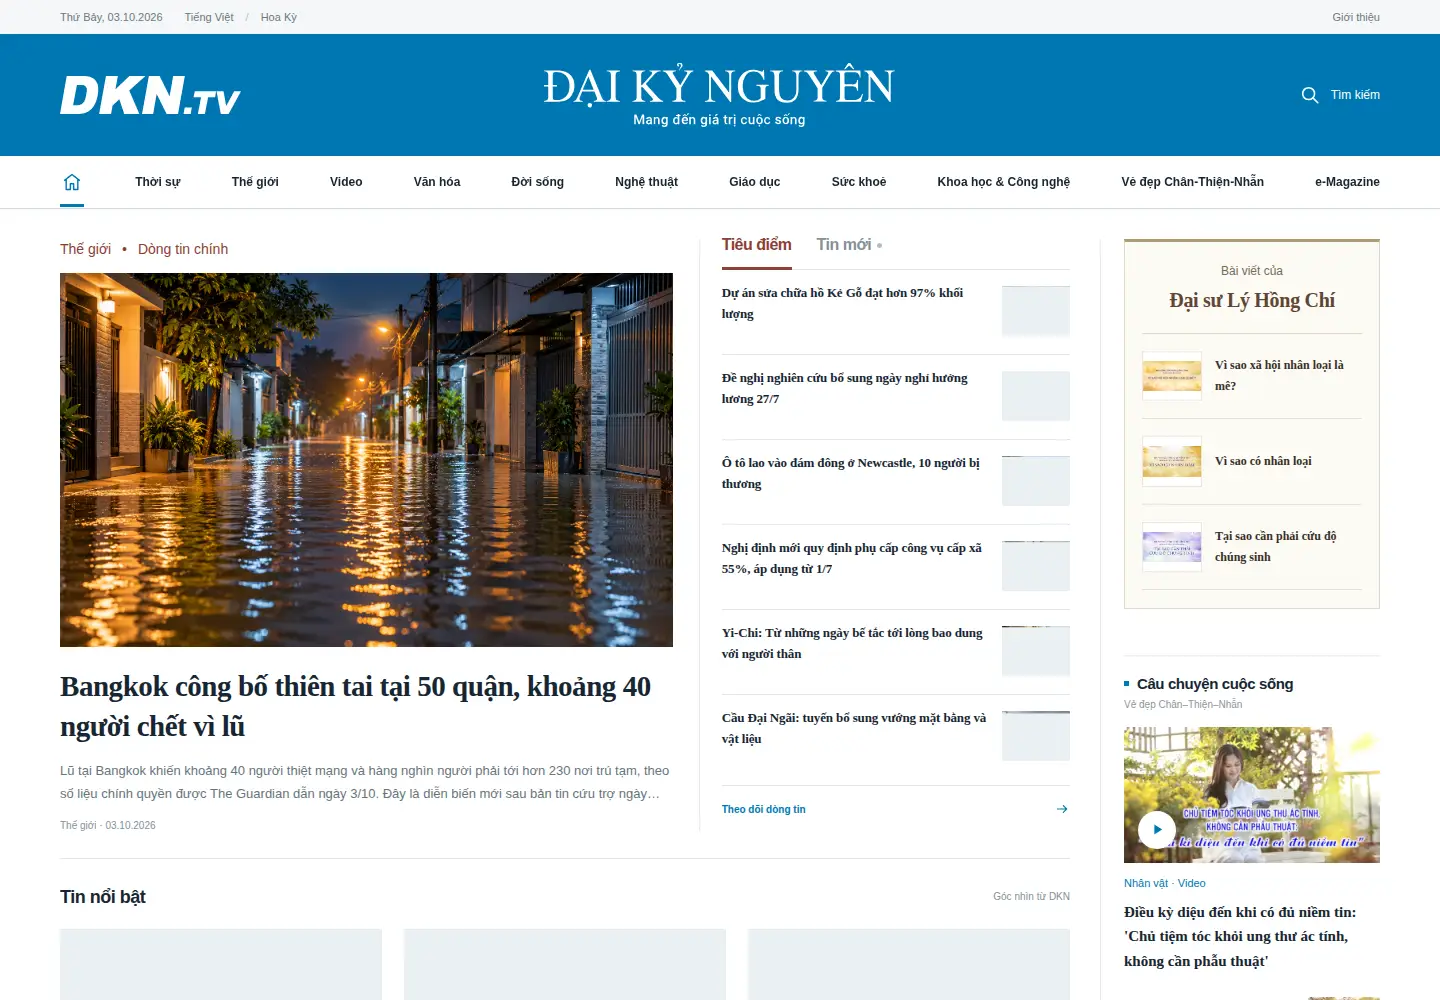The height and width of the screenshot is (1000, 1440).
Task: Go to the Video section
Action: (346, 182)
